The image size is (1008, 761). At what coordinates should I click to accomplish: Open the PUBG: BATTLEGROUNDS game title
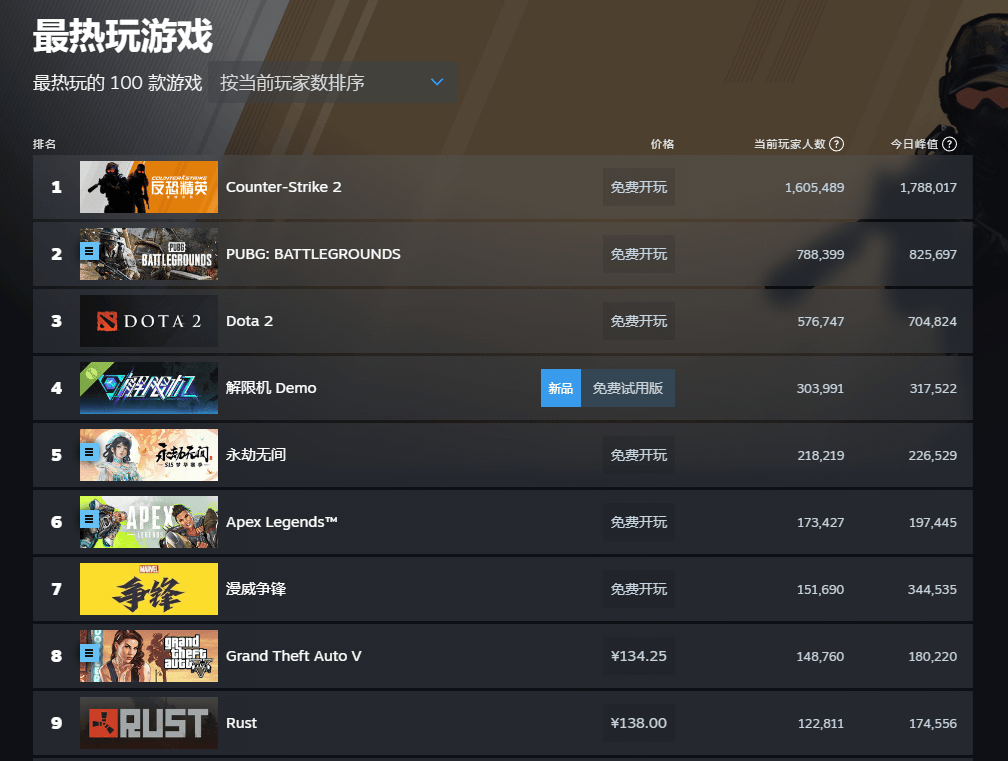pos(313,254)
